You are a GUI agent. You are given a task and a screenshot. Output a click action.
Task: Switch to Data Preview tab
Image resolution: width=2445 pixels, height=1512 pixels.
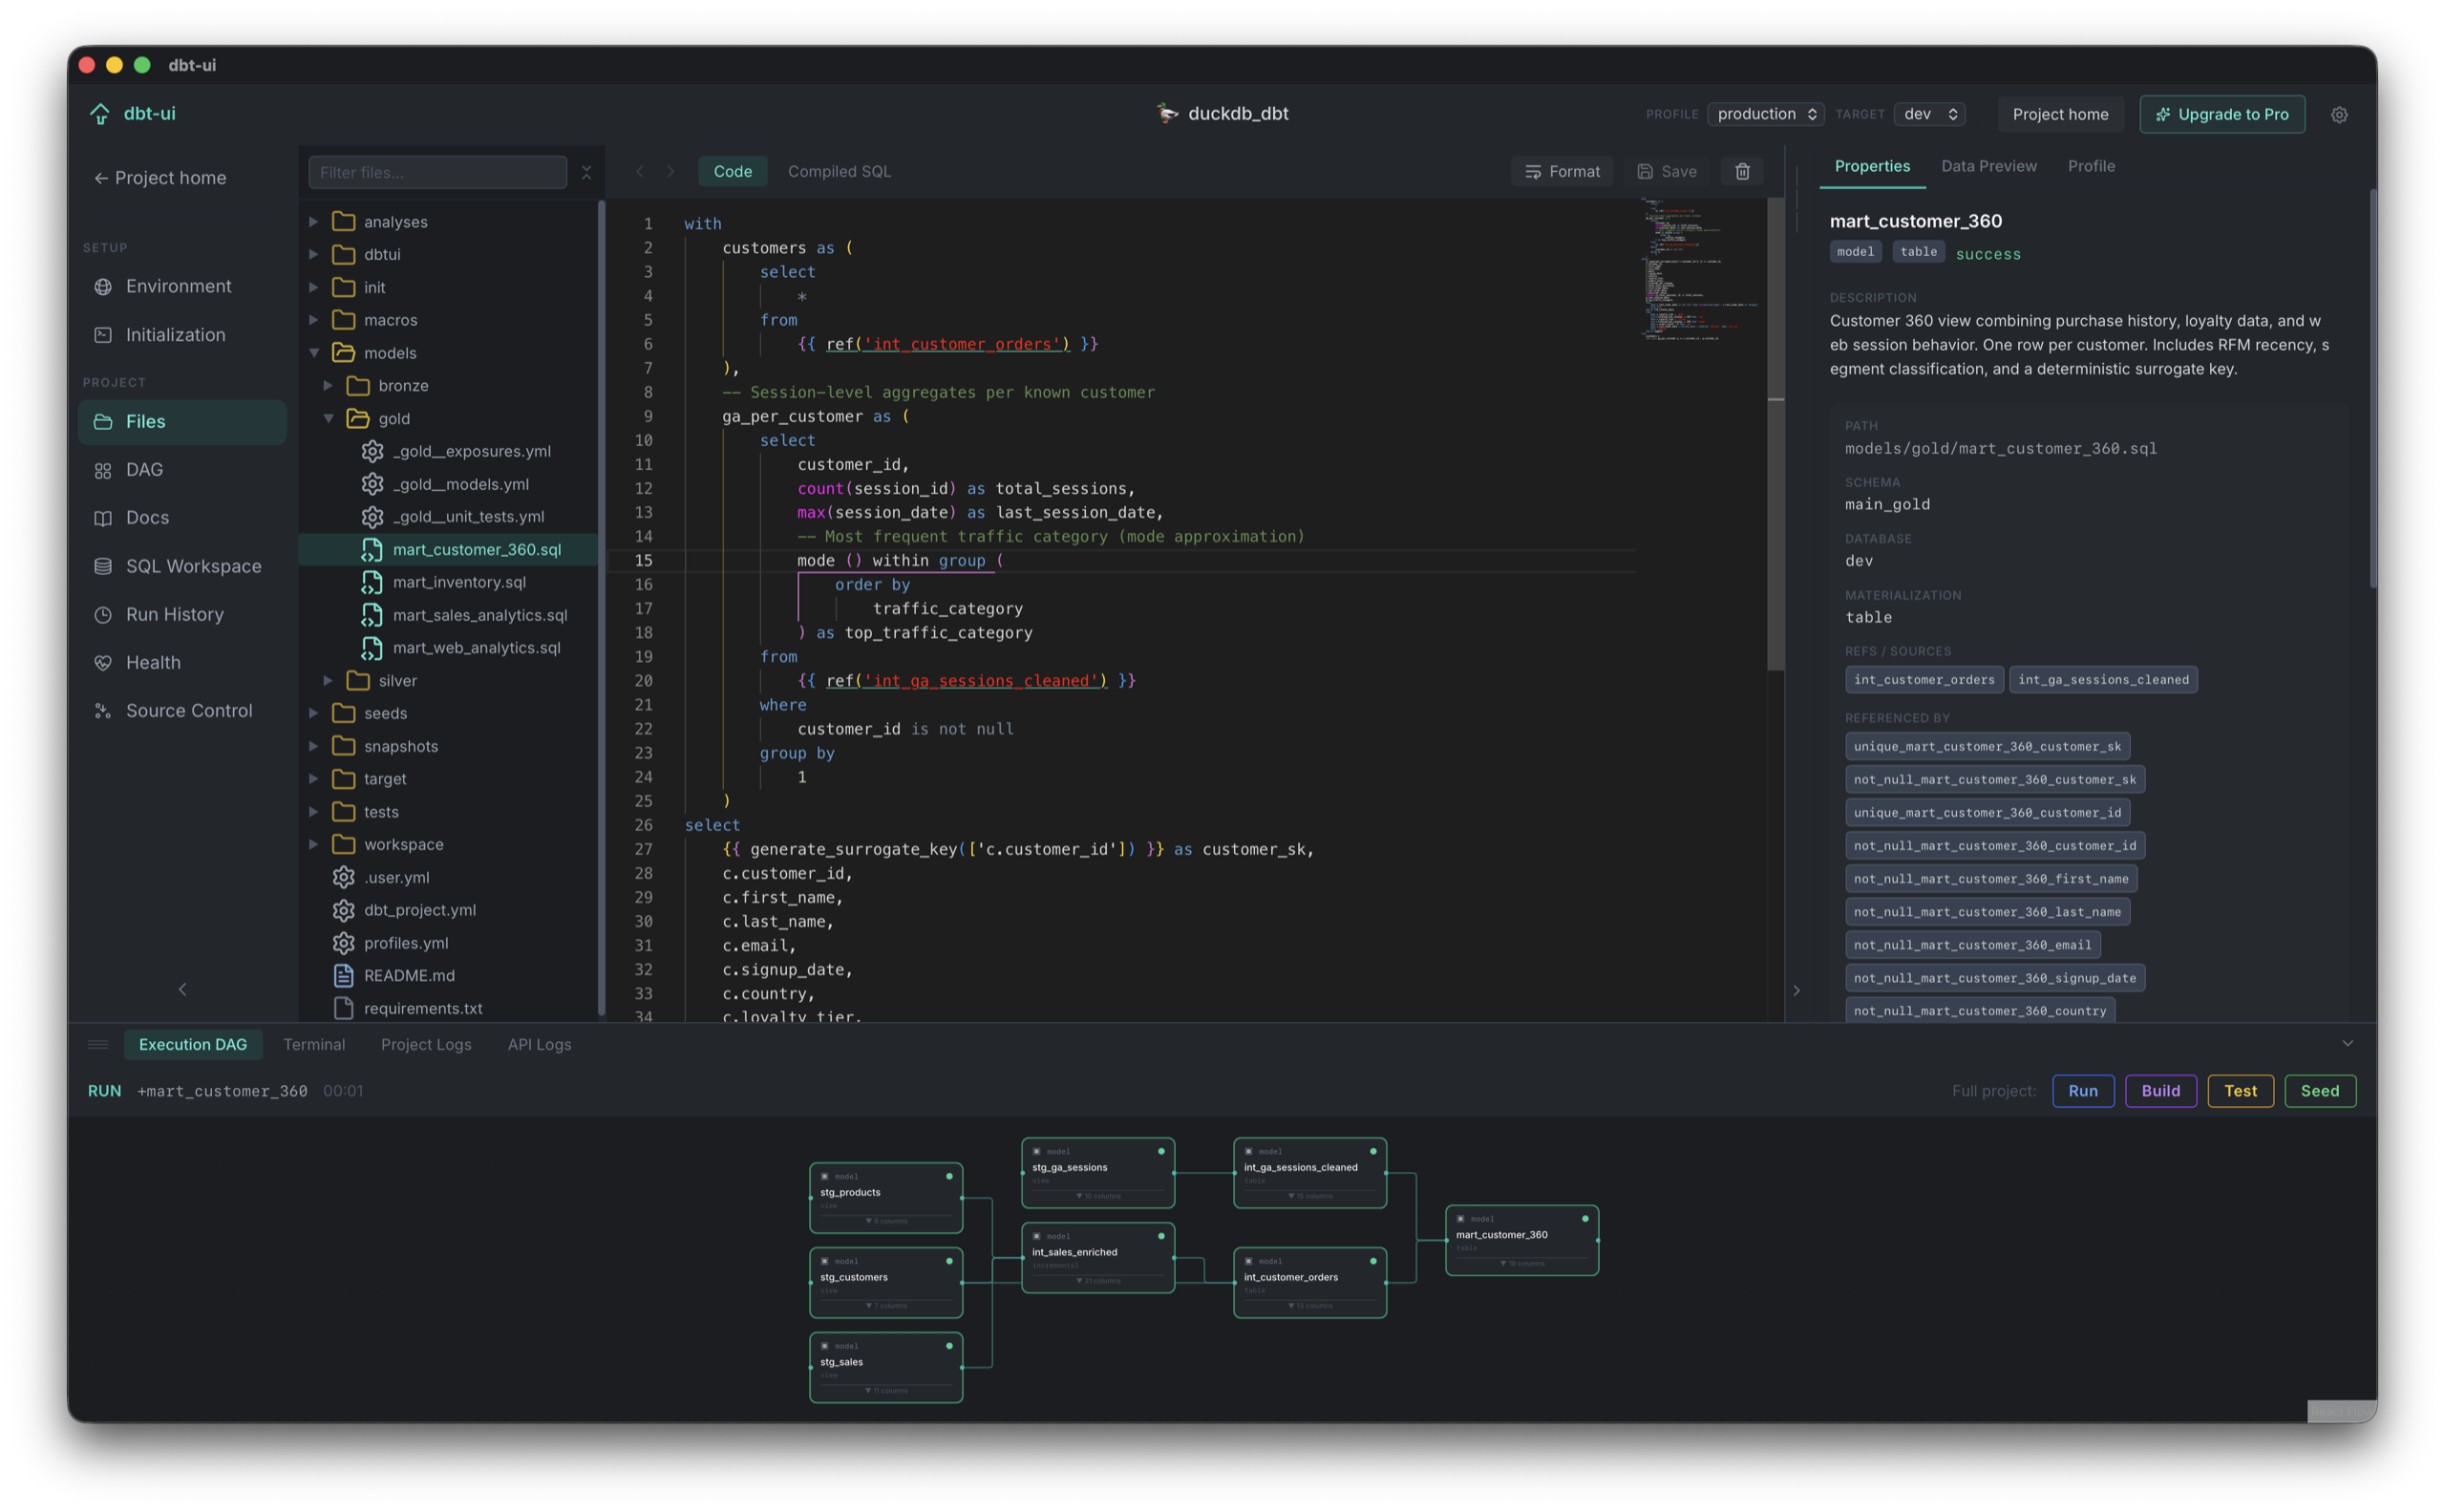click(1988, 166)
